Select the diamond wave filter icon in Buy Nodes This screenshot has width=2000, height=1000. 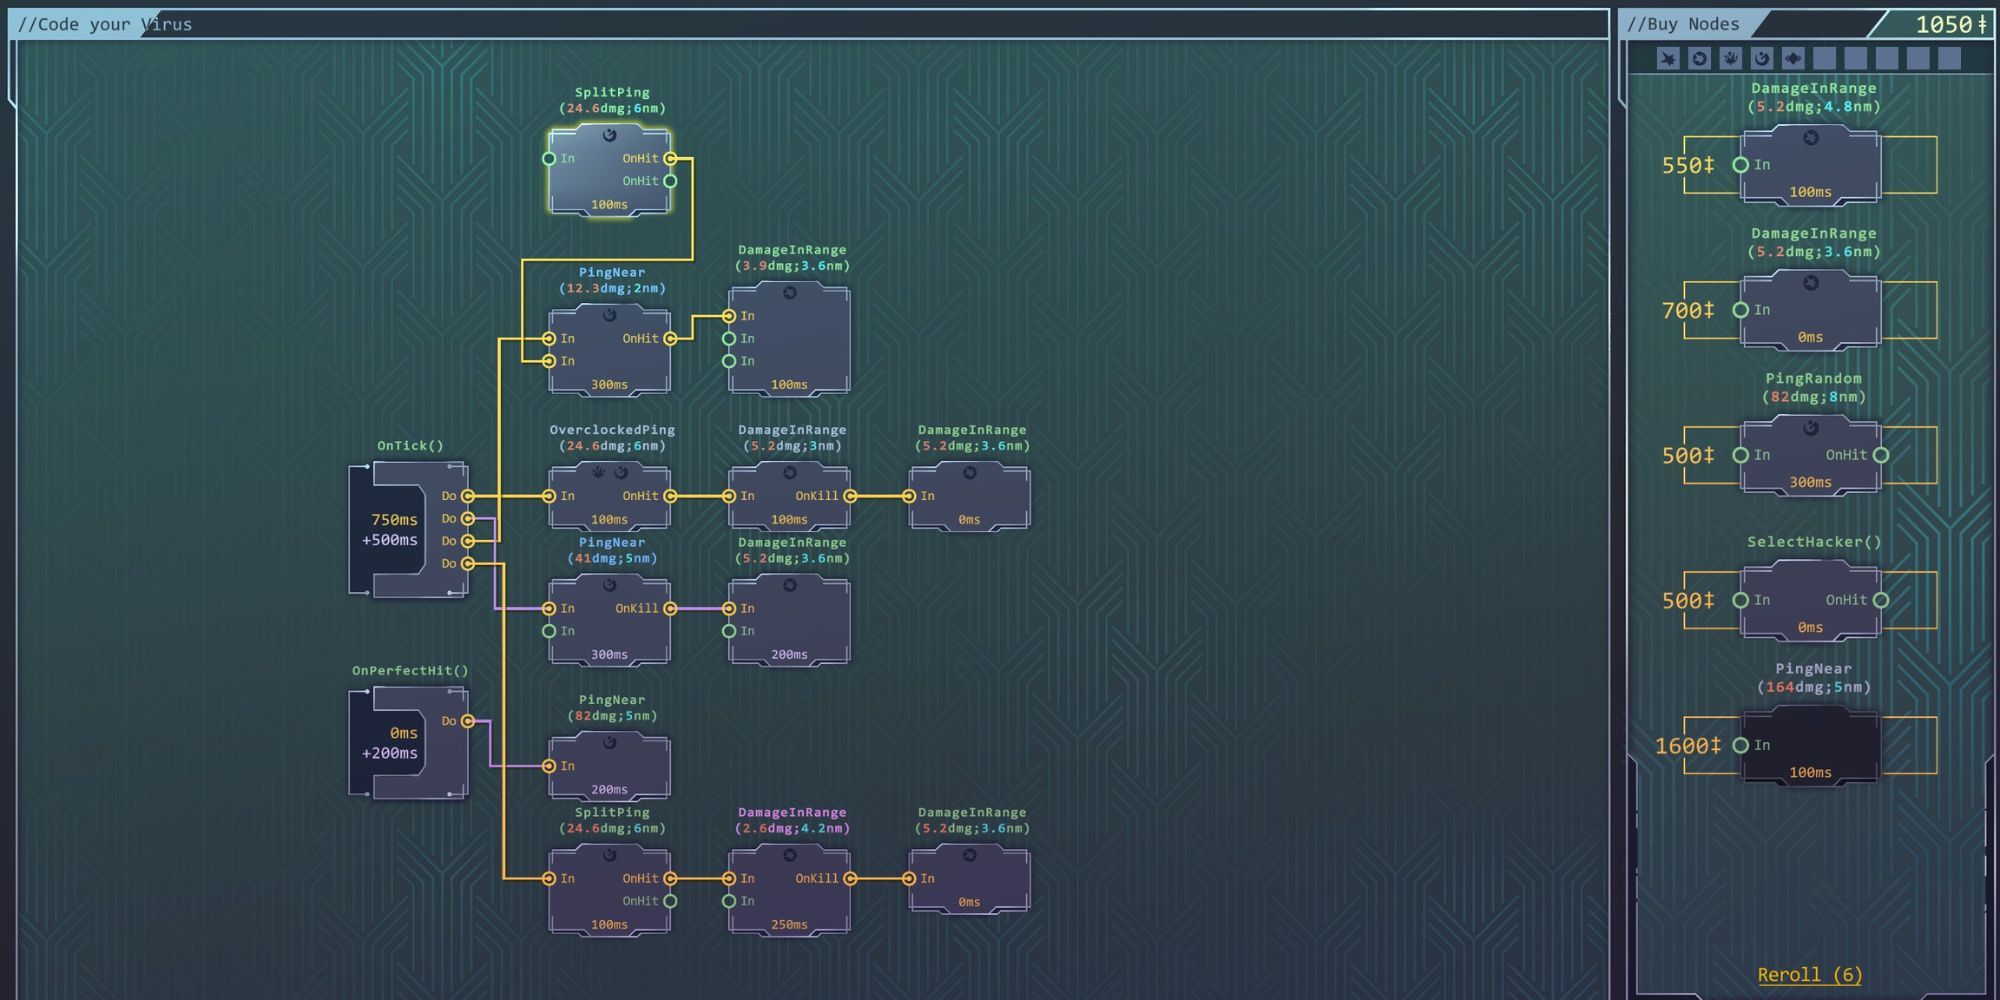click(1793, 59)
